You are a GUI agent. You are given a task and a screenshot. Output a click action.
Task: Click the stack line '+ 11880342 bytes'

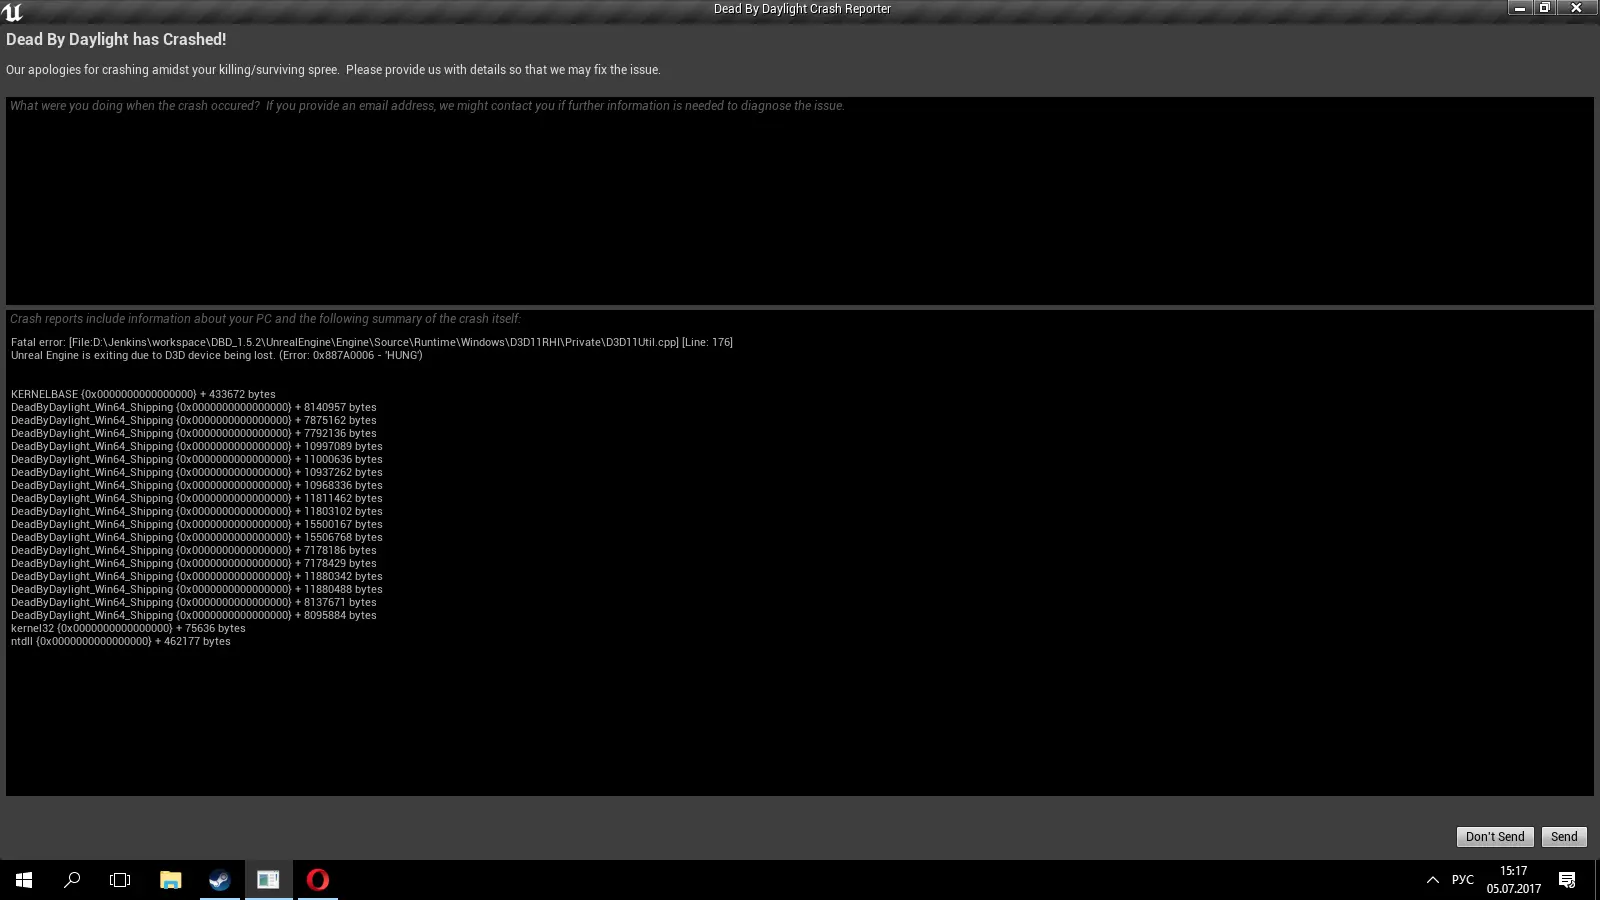(197, 576)
